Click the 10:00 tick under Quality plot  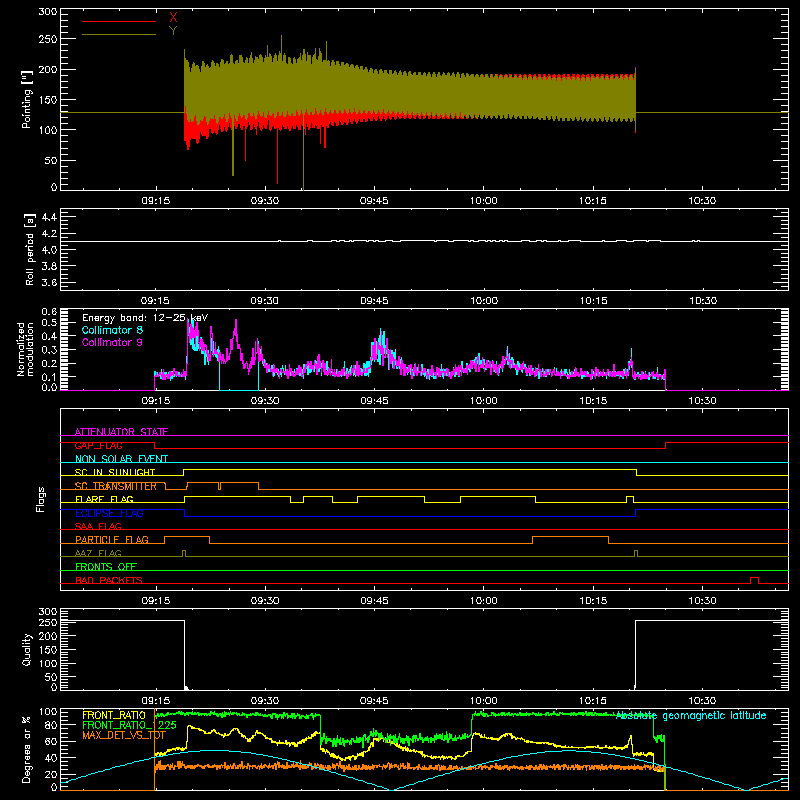click(x=483, y=701)
